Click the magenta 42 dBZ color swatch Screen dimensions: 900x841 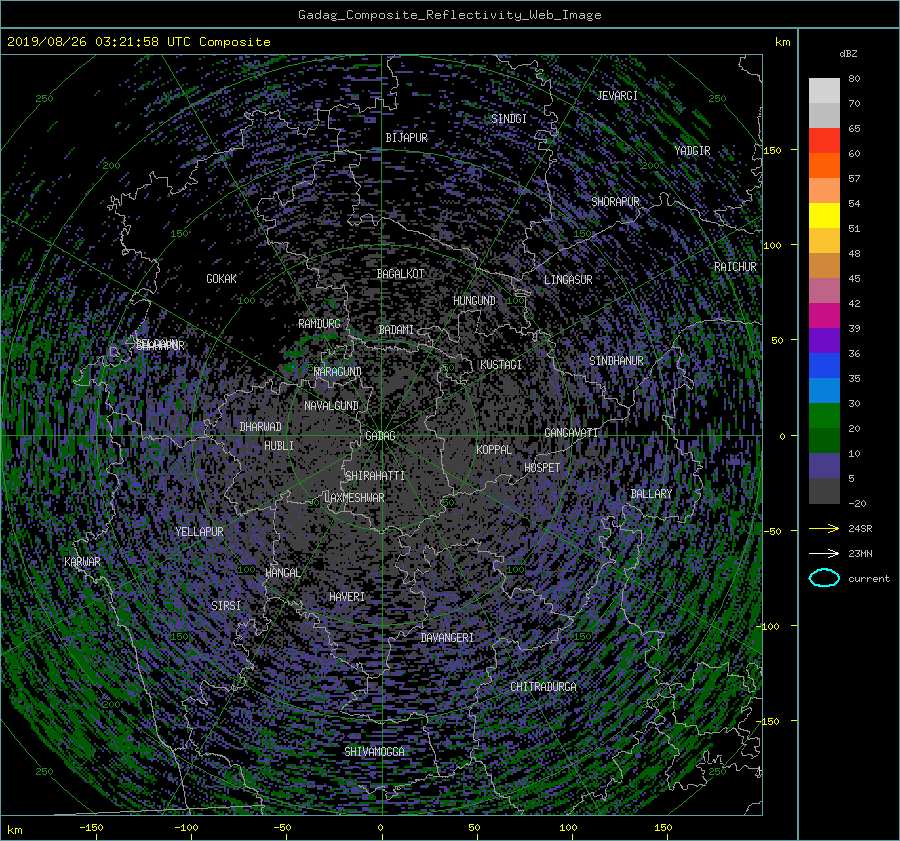(824, 315)
